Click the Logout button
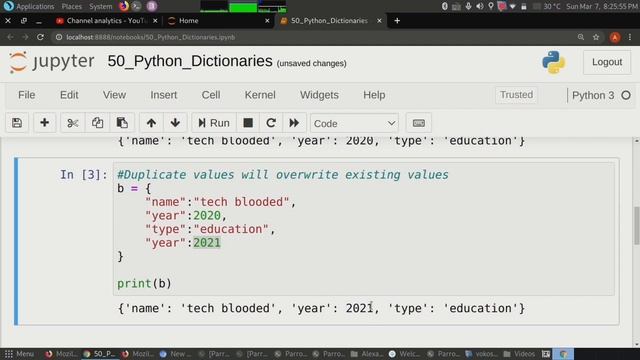This screenshot has width=640, height=360. [607, 62]
